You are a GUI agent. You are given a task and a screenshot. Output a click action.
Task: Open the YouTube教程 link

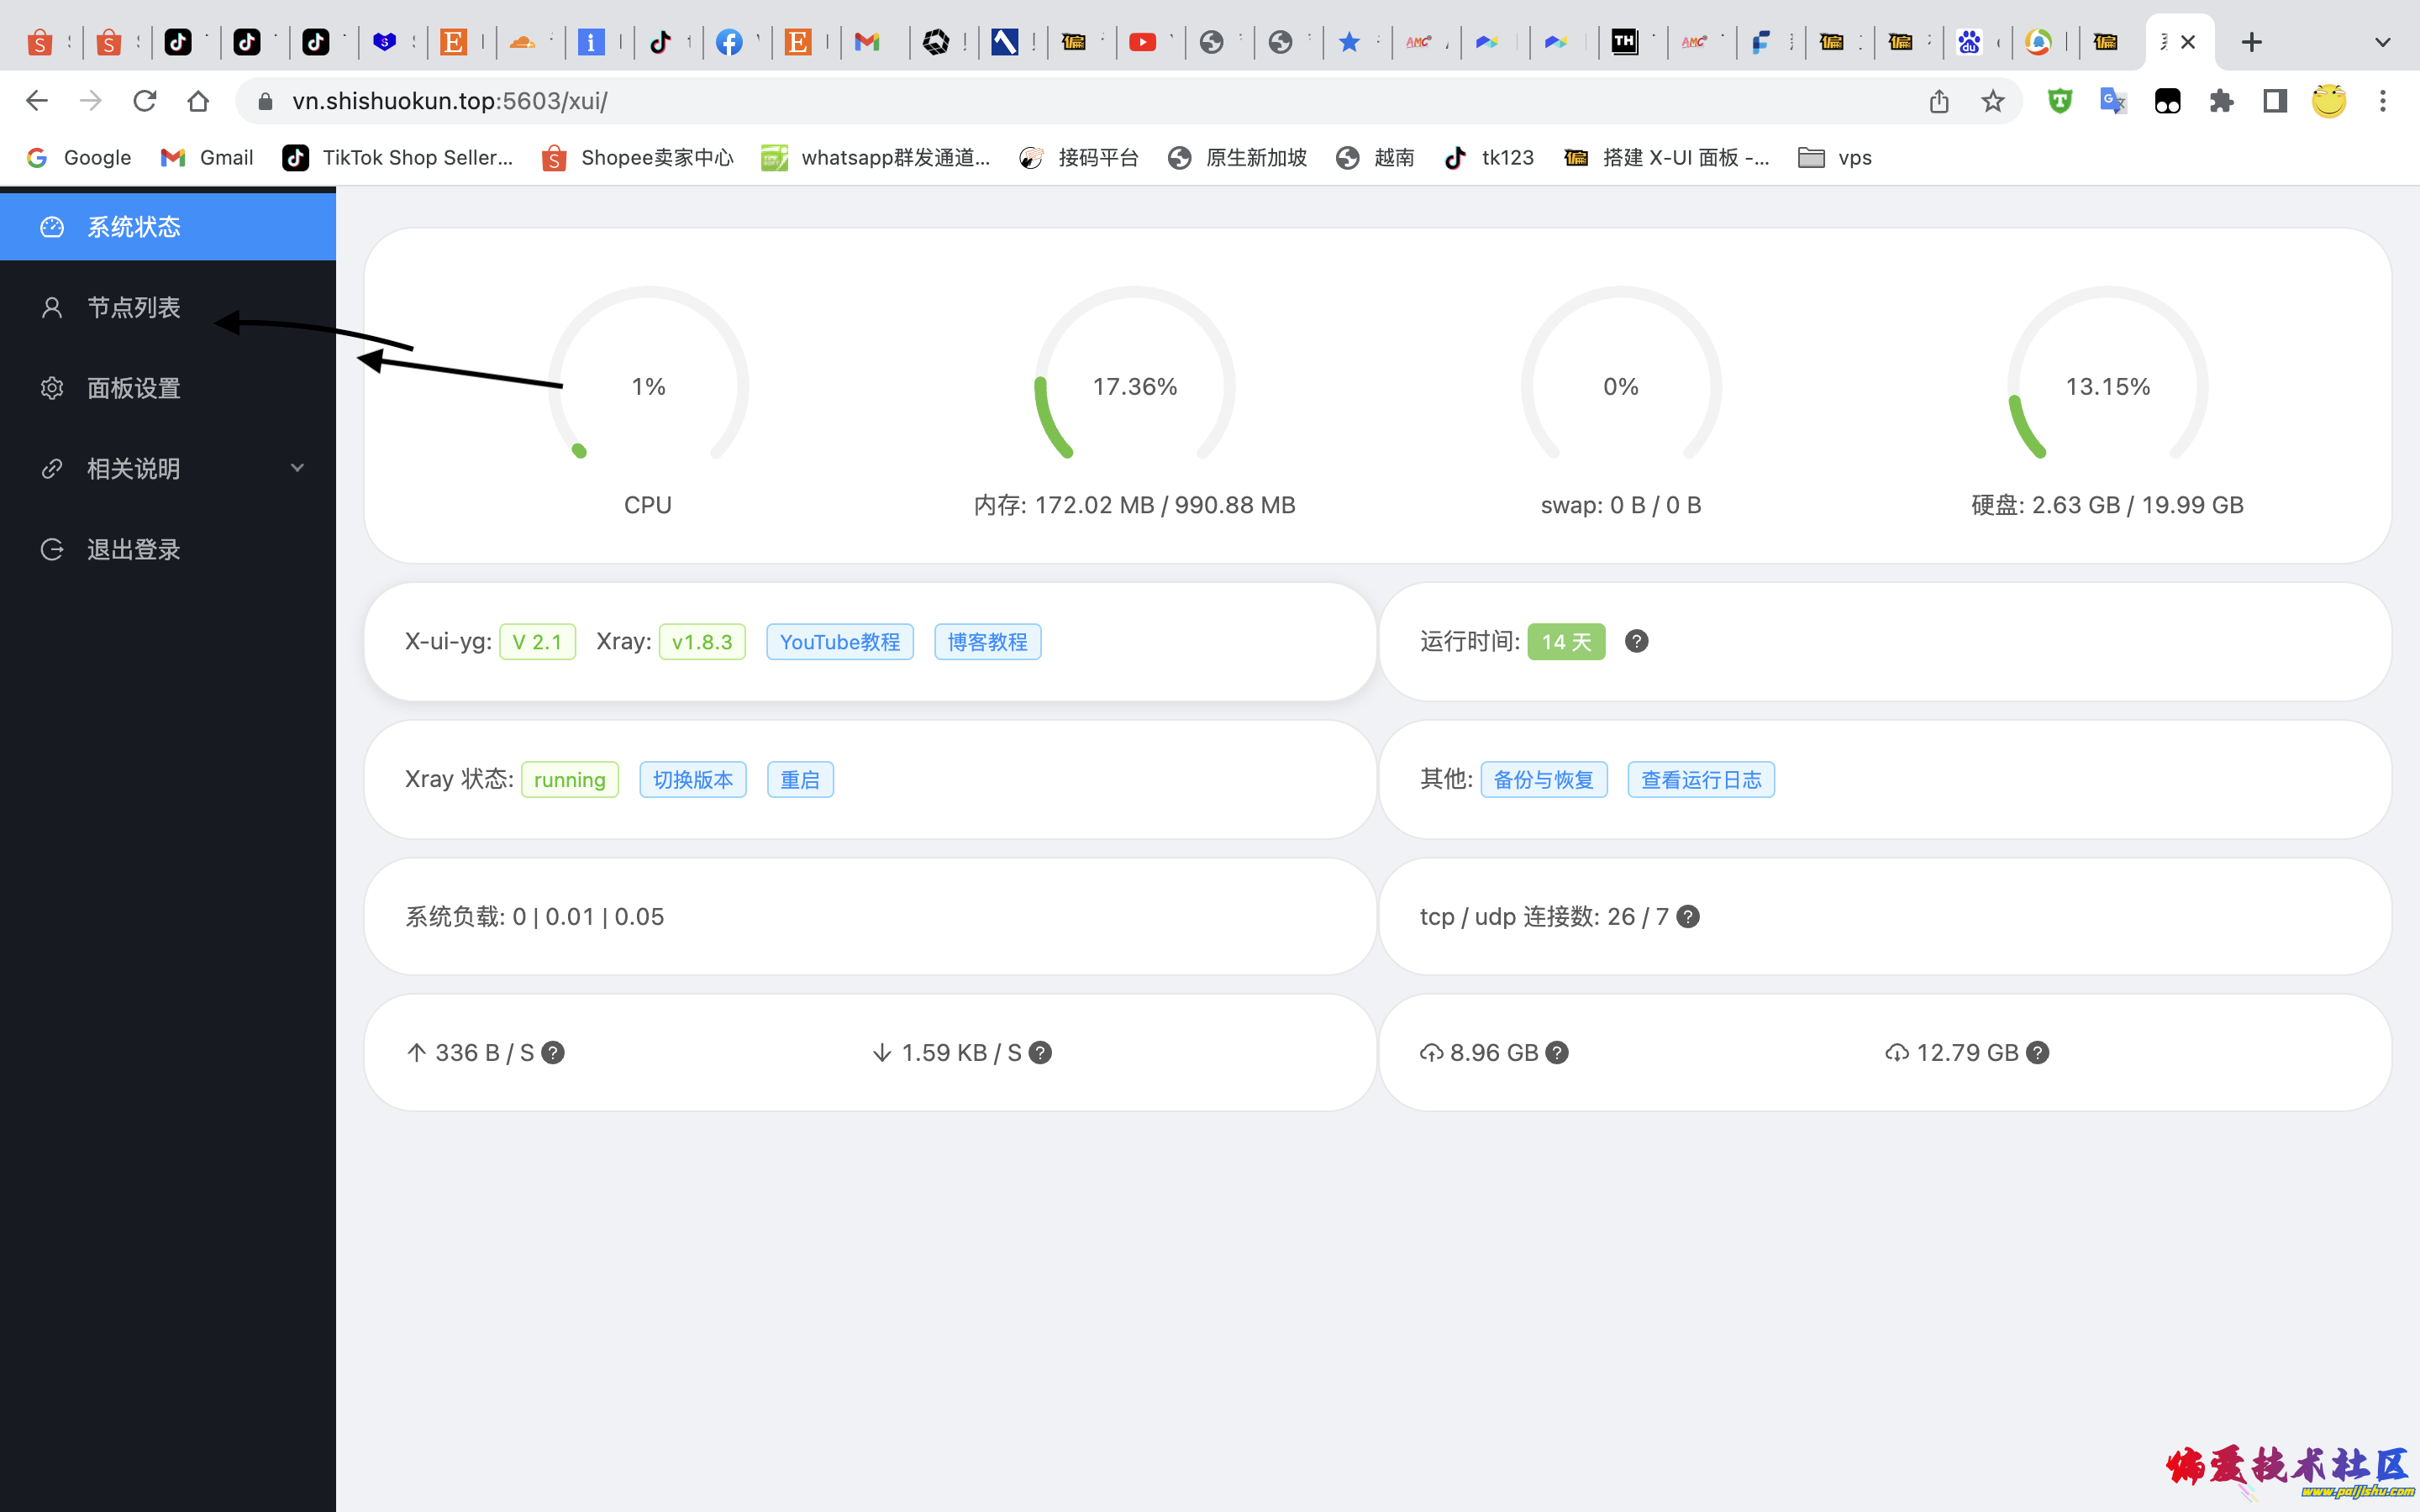tap(839, 642)
